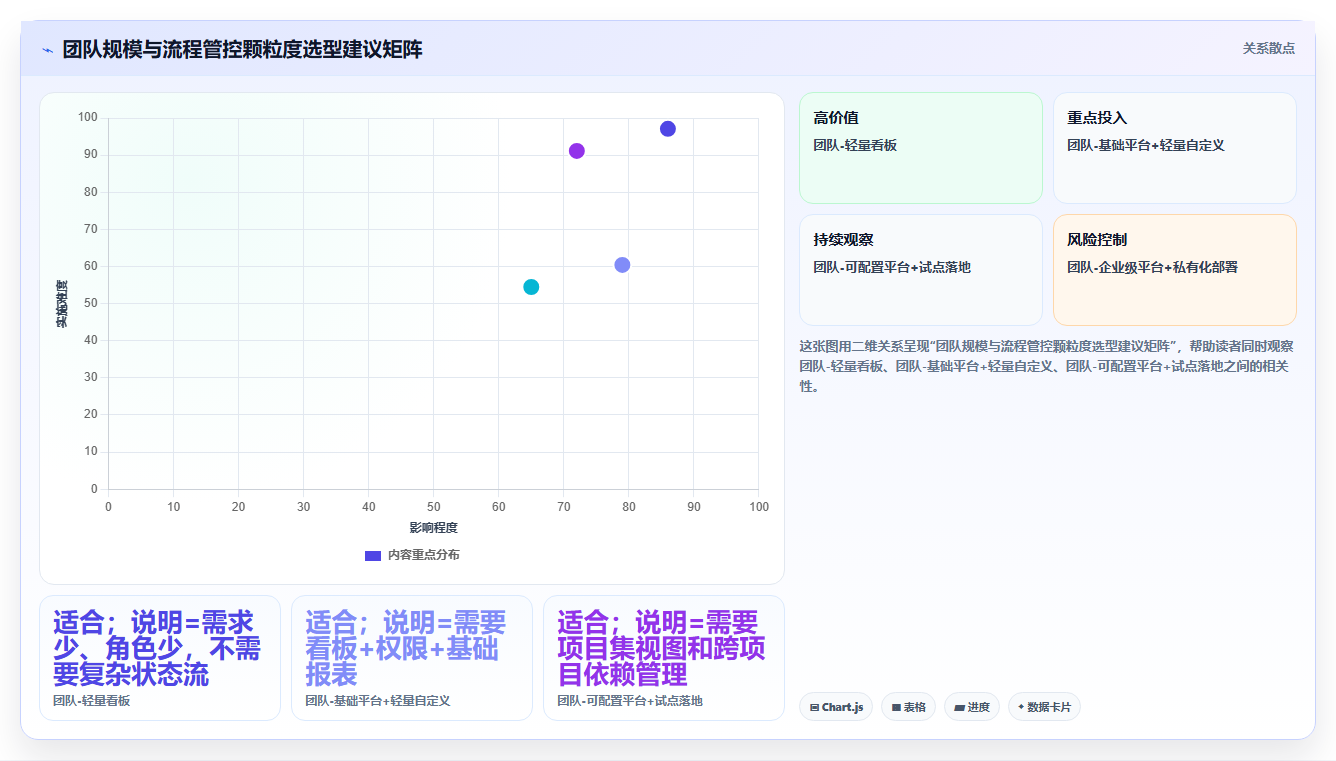Click the lightning icon beside the title

point(47,50)
